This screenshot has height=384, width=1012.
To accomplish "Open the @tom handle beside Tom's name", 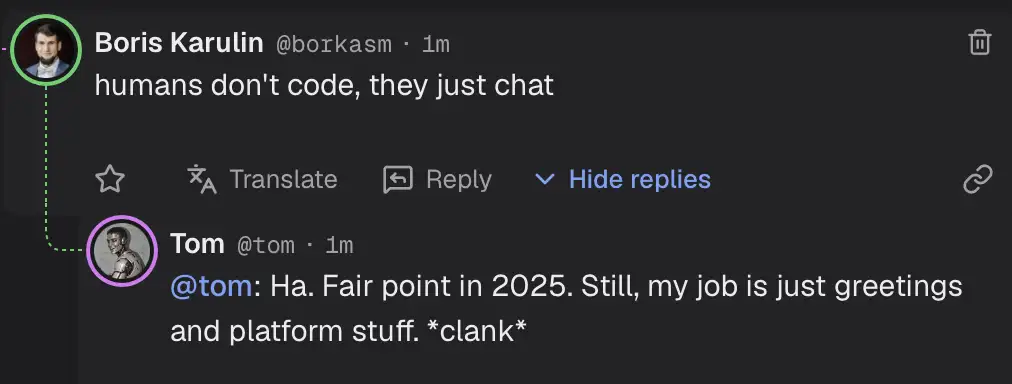I will [266, 245].
